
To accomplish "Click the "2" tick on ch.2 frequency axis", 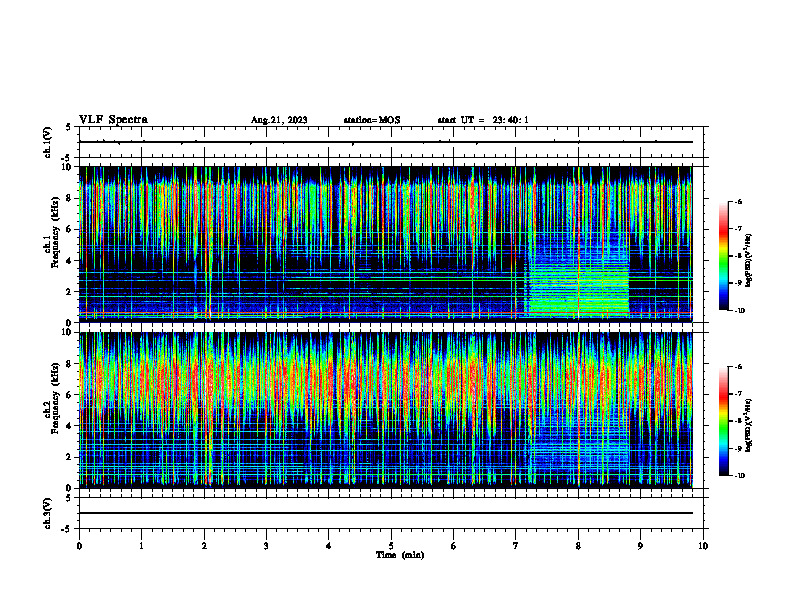I will point(69,457).
